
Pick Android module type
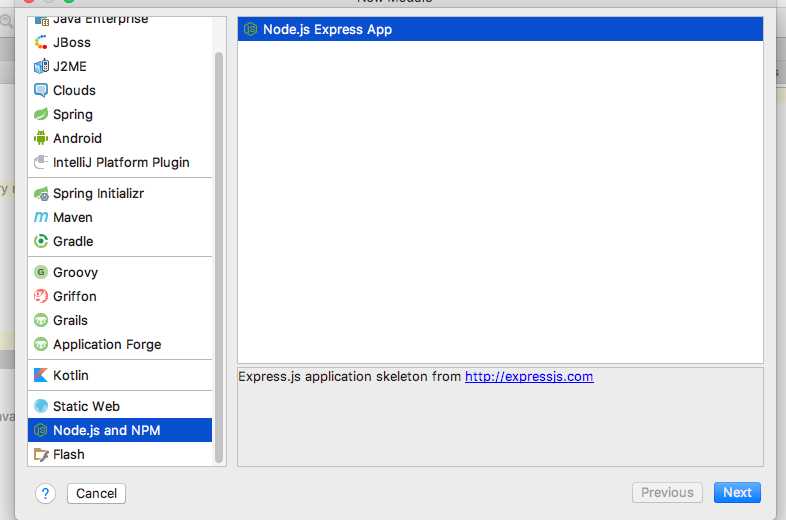[x=120, y=138]
